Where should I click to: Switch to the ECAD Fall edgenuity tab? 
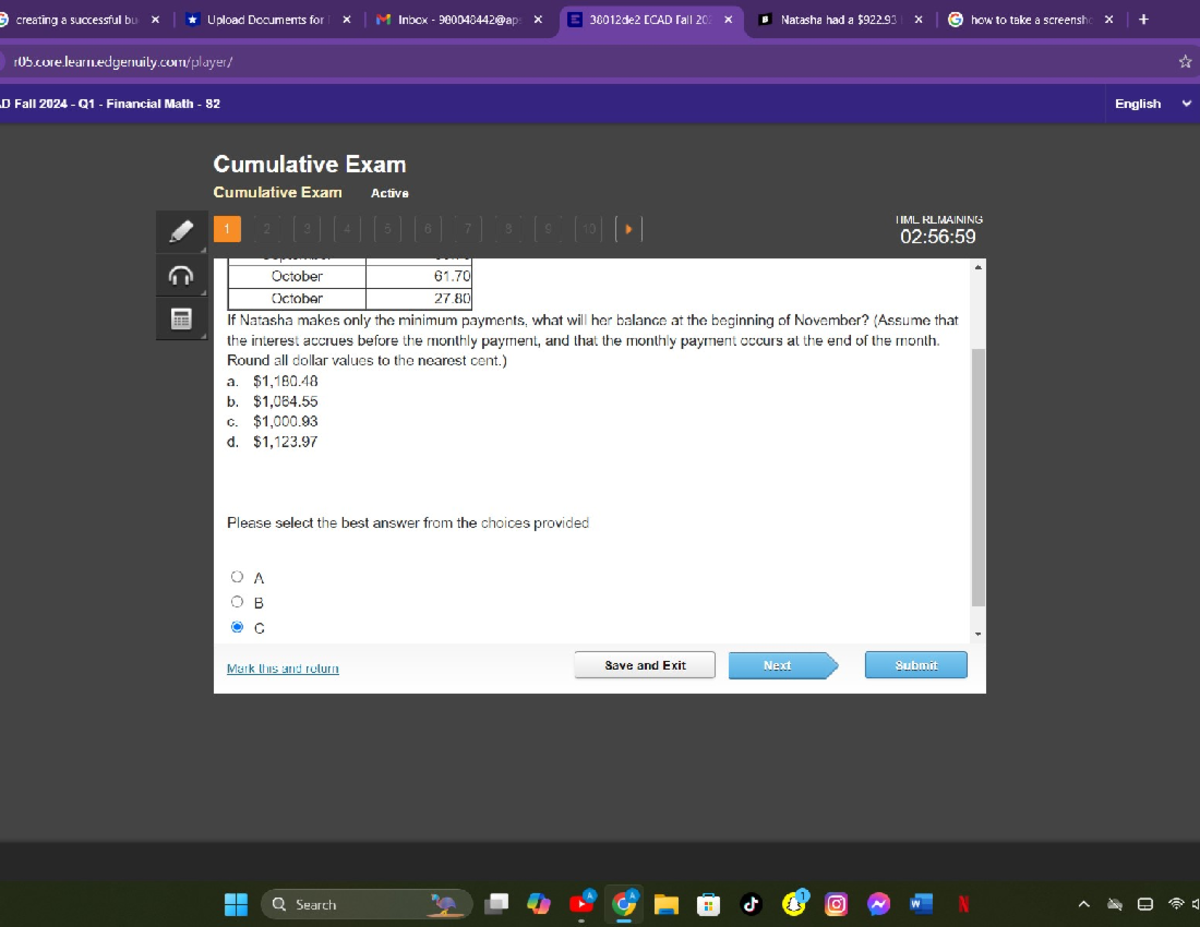[650, 19]
